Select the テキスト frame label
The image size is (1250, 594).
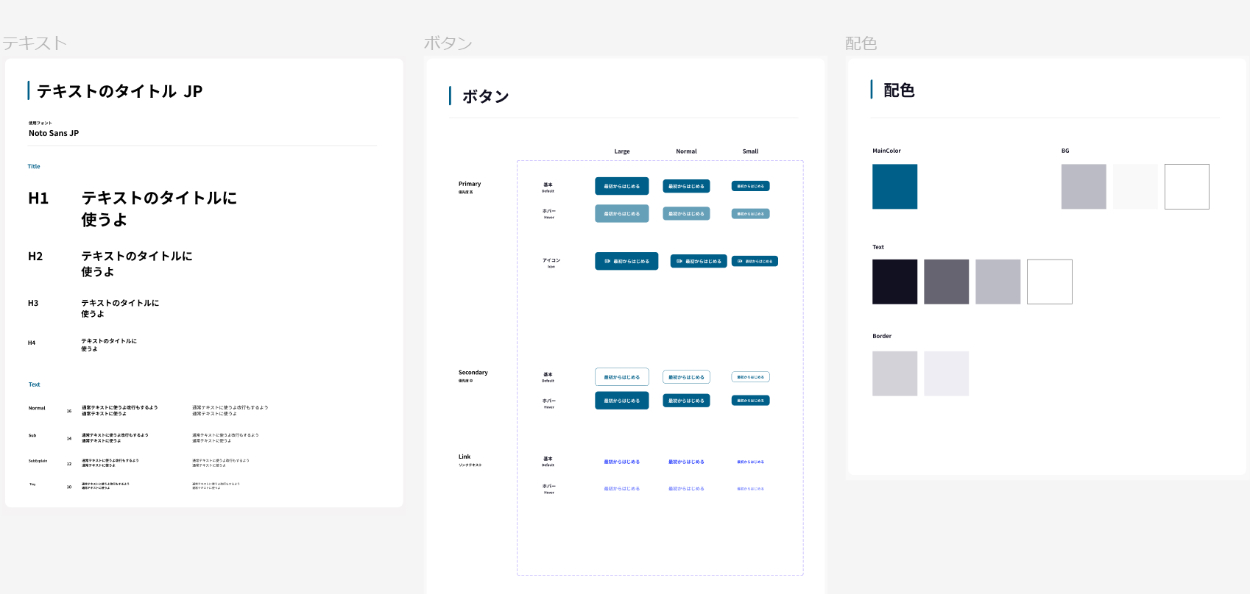[34, 43]
